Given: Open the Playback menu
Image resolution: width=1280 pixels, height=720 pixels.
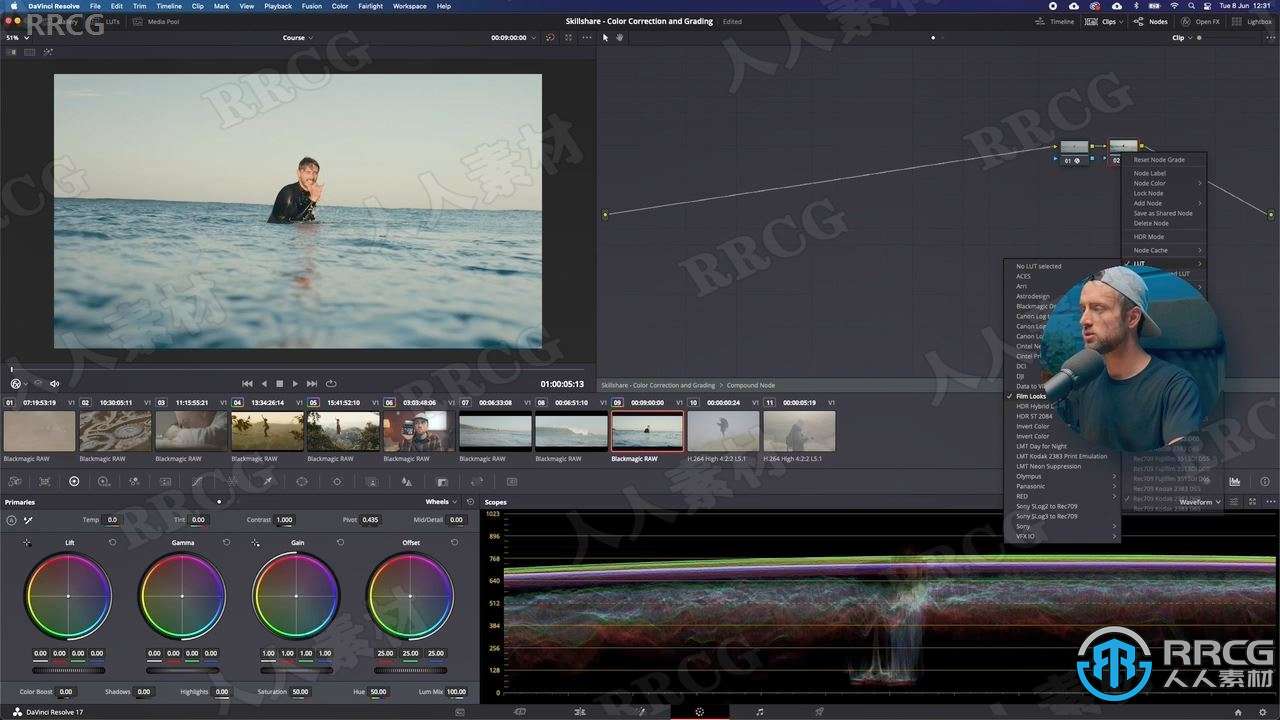Looking at the screenshot, I should (x=278, y=6).
